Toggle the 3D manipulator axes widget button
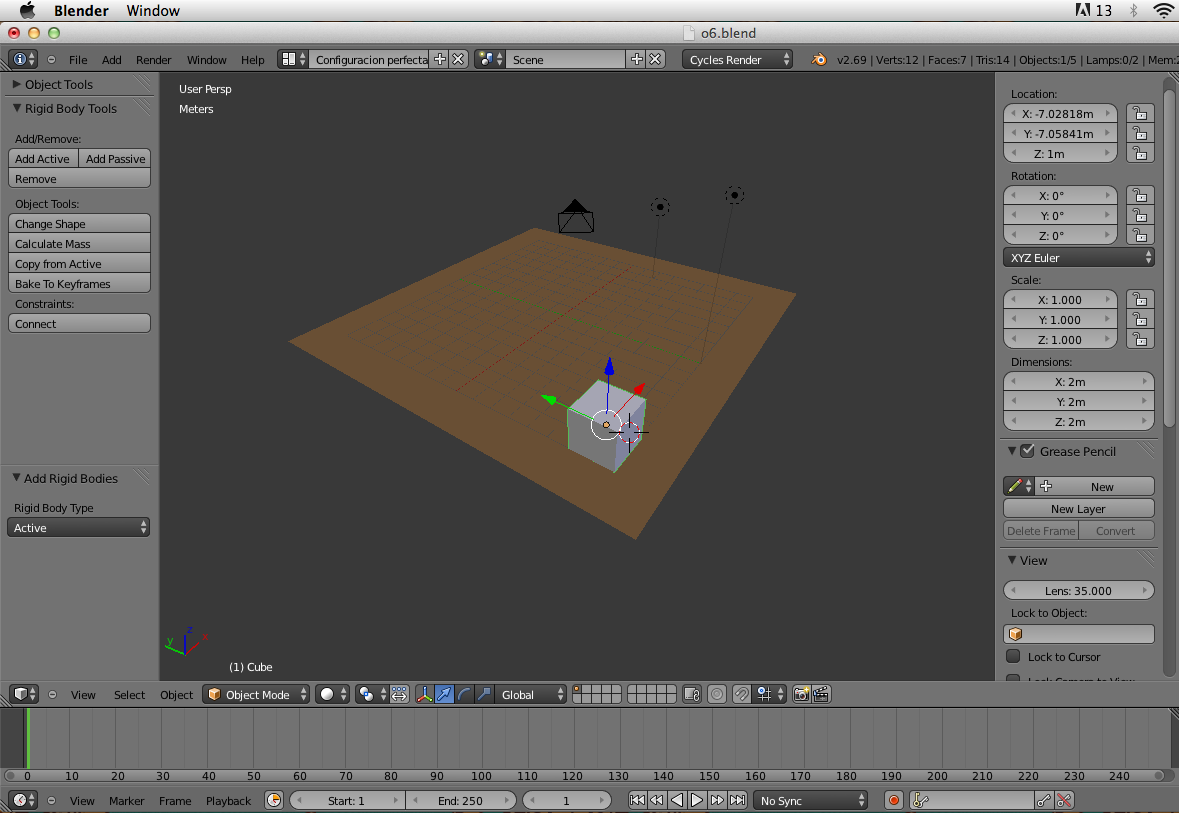Image resolution: width=1179 pixels, height=813 pixels. pos(425,694)
